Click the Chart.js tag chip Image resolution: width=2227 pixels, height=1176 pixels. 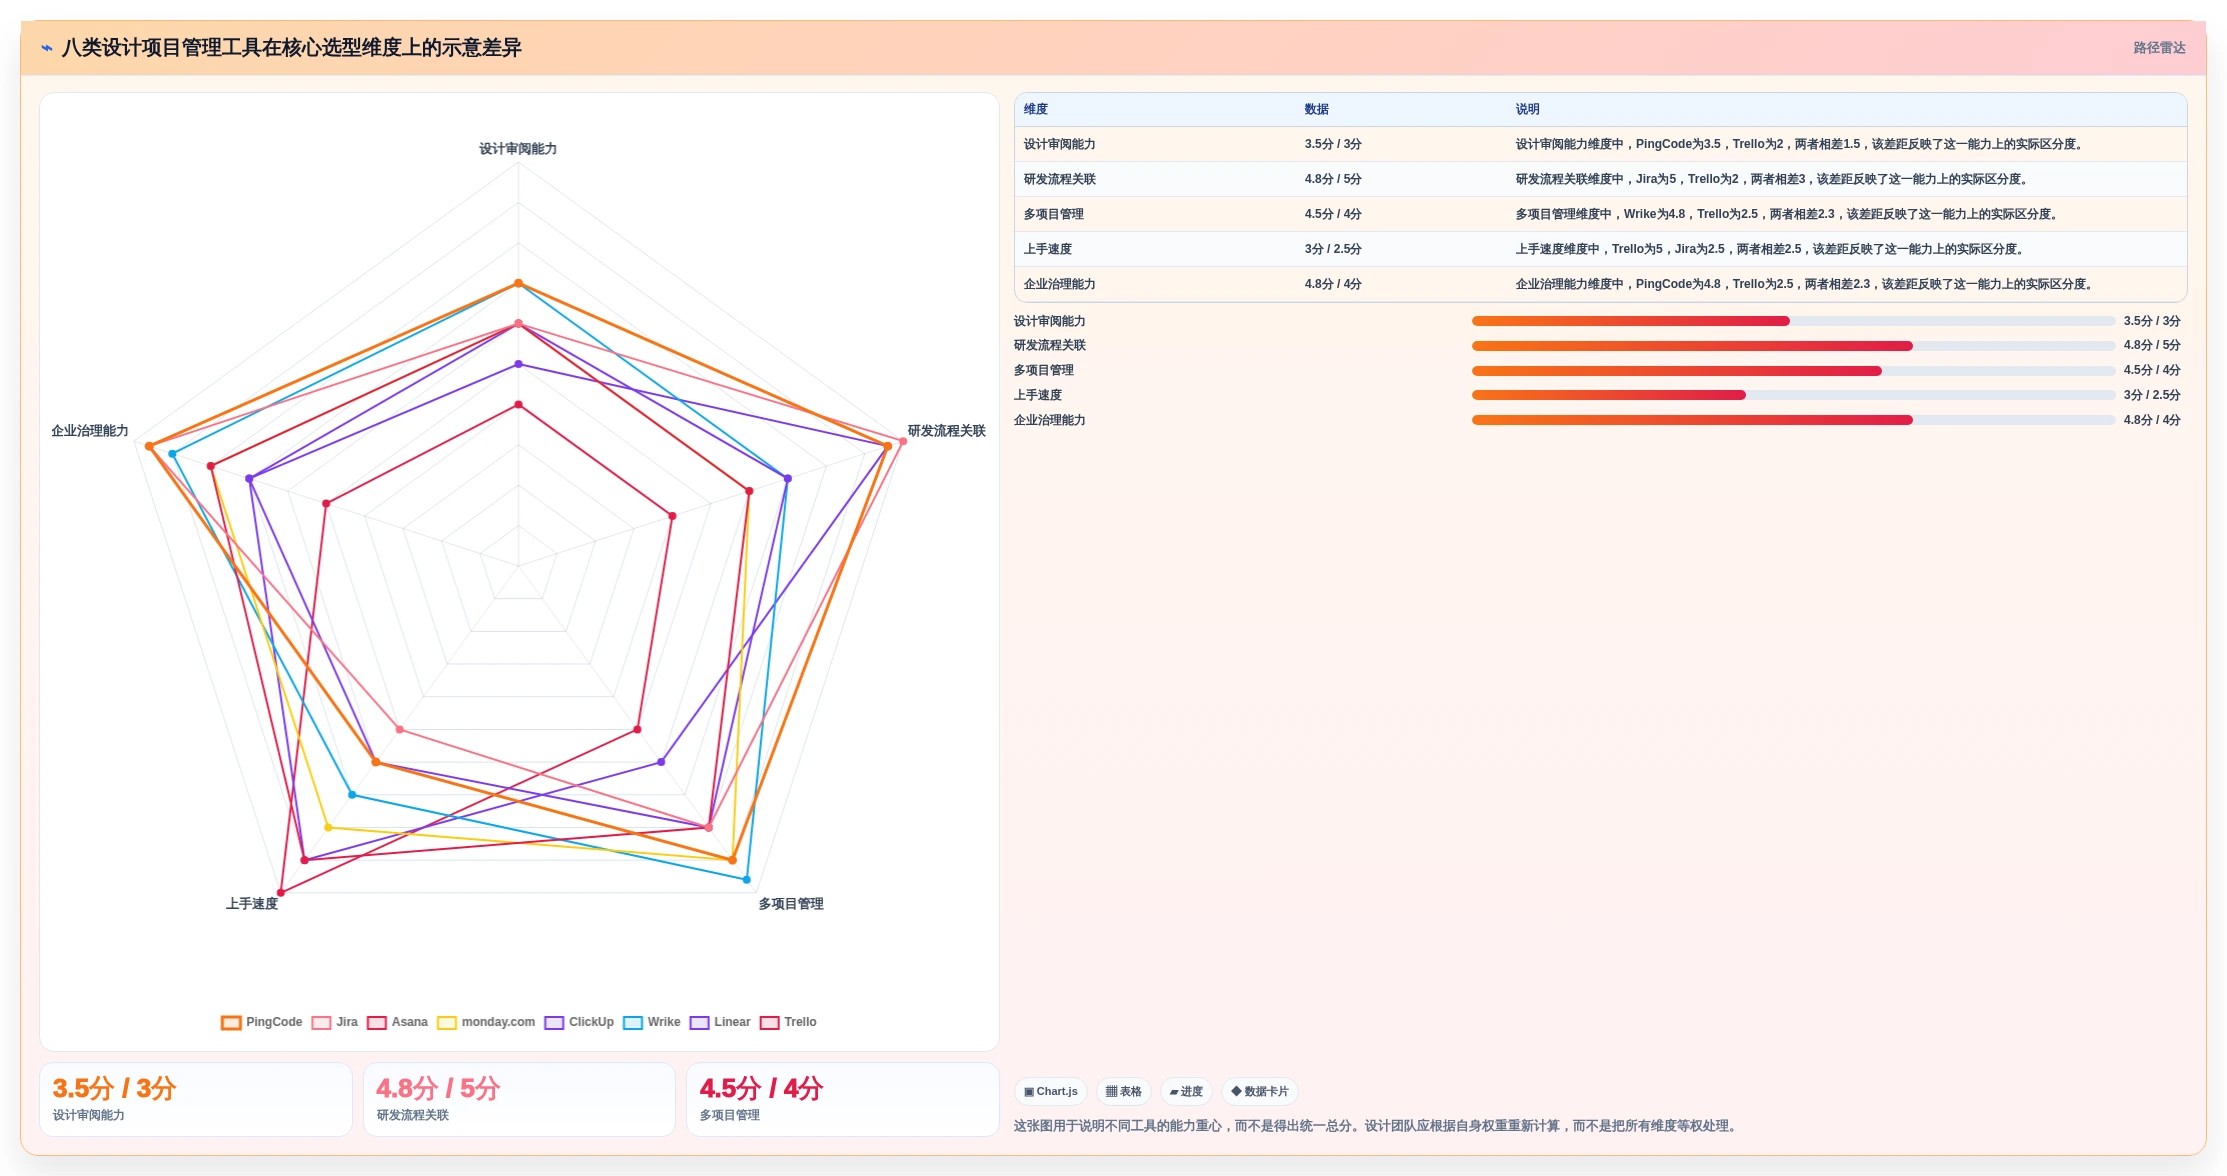[x=1051, y=1091]
